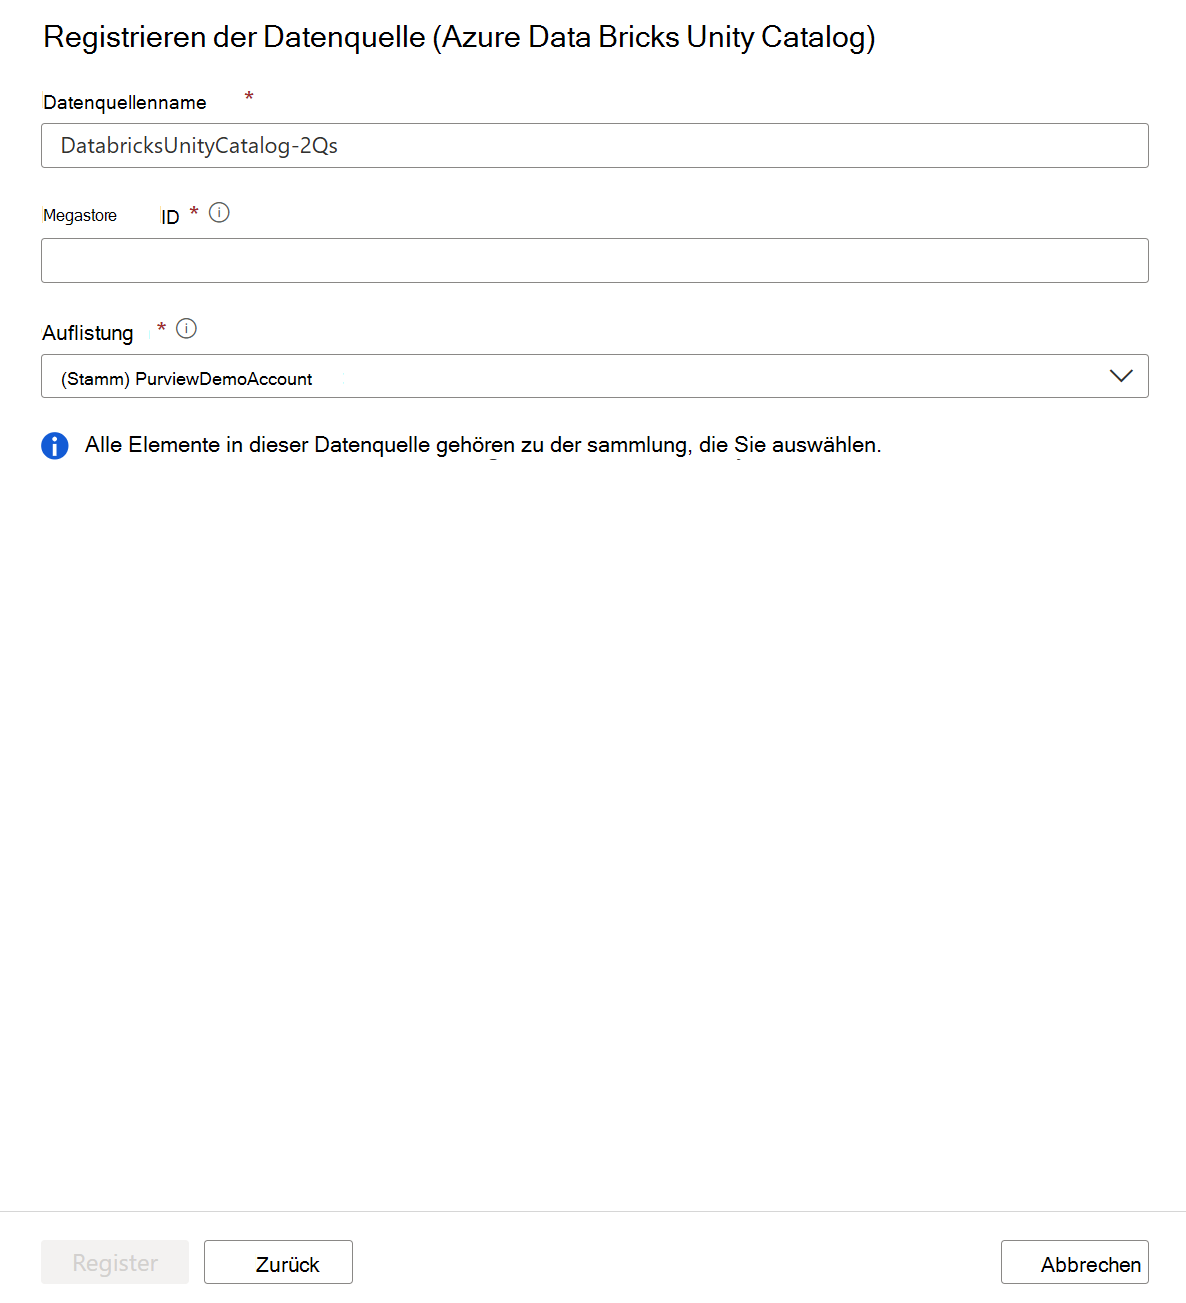Click the Register button
Screen dimensions: 1186x1303
click(x=114, y=1262)
